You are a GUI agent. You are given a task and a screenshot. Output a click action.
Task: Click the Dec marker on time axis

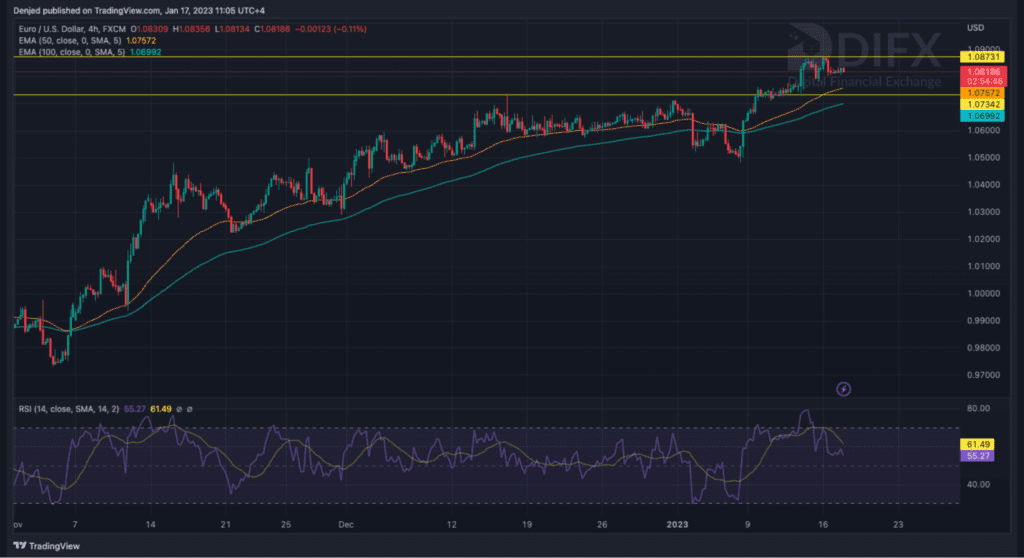tap(344, 523)
